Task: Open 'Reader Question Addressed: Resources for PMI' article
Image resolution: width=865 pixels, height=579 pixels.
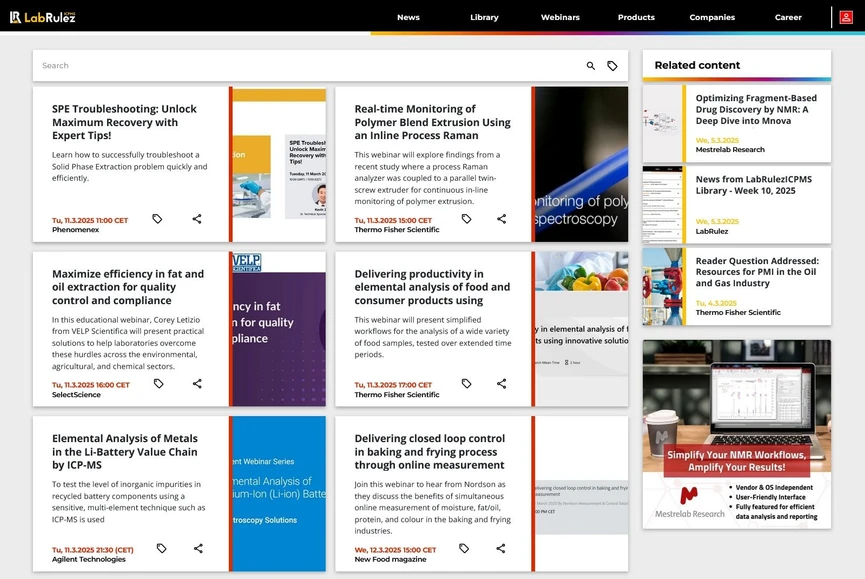Action: click(757, 272)
